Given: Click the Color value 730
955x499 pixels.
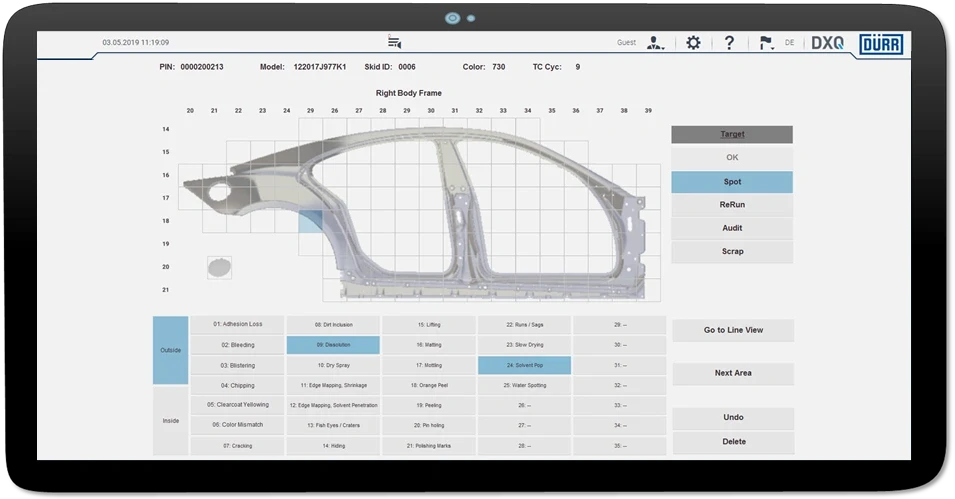Looking at the screenshot, I should pos(499,67).
